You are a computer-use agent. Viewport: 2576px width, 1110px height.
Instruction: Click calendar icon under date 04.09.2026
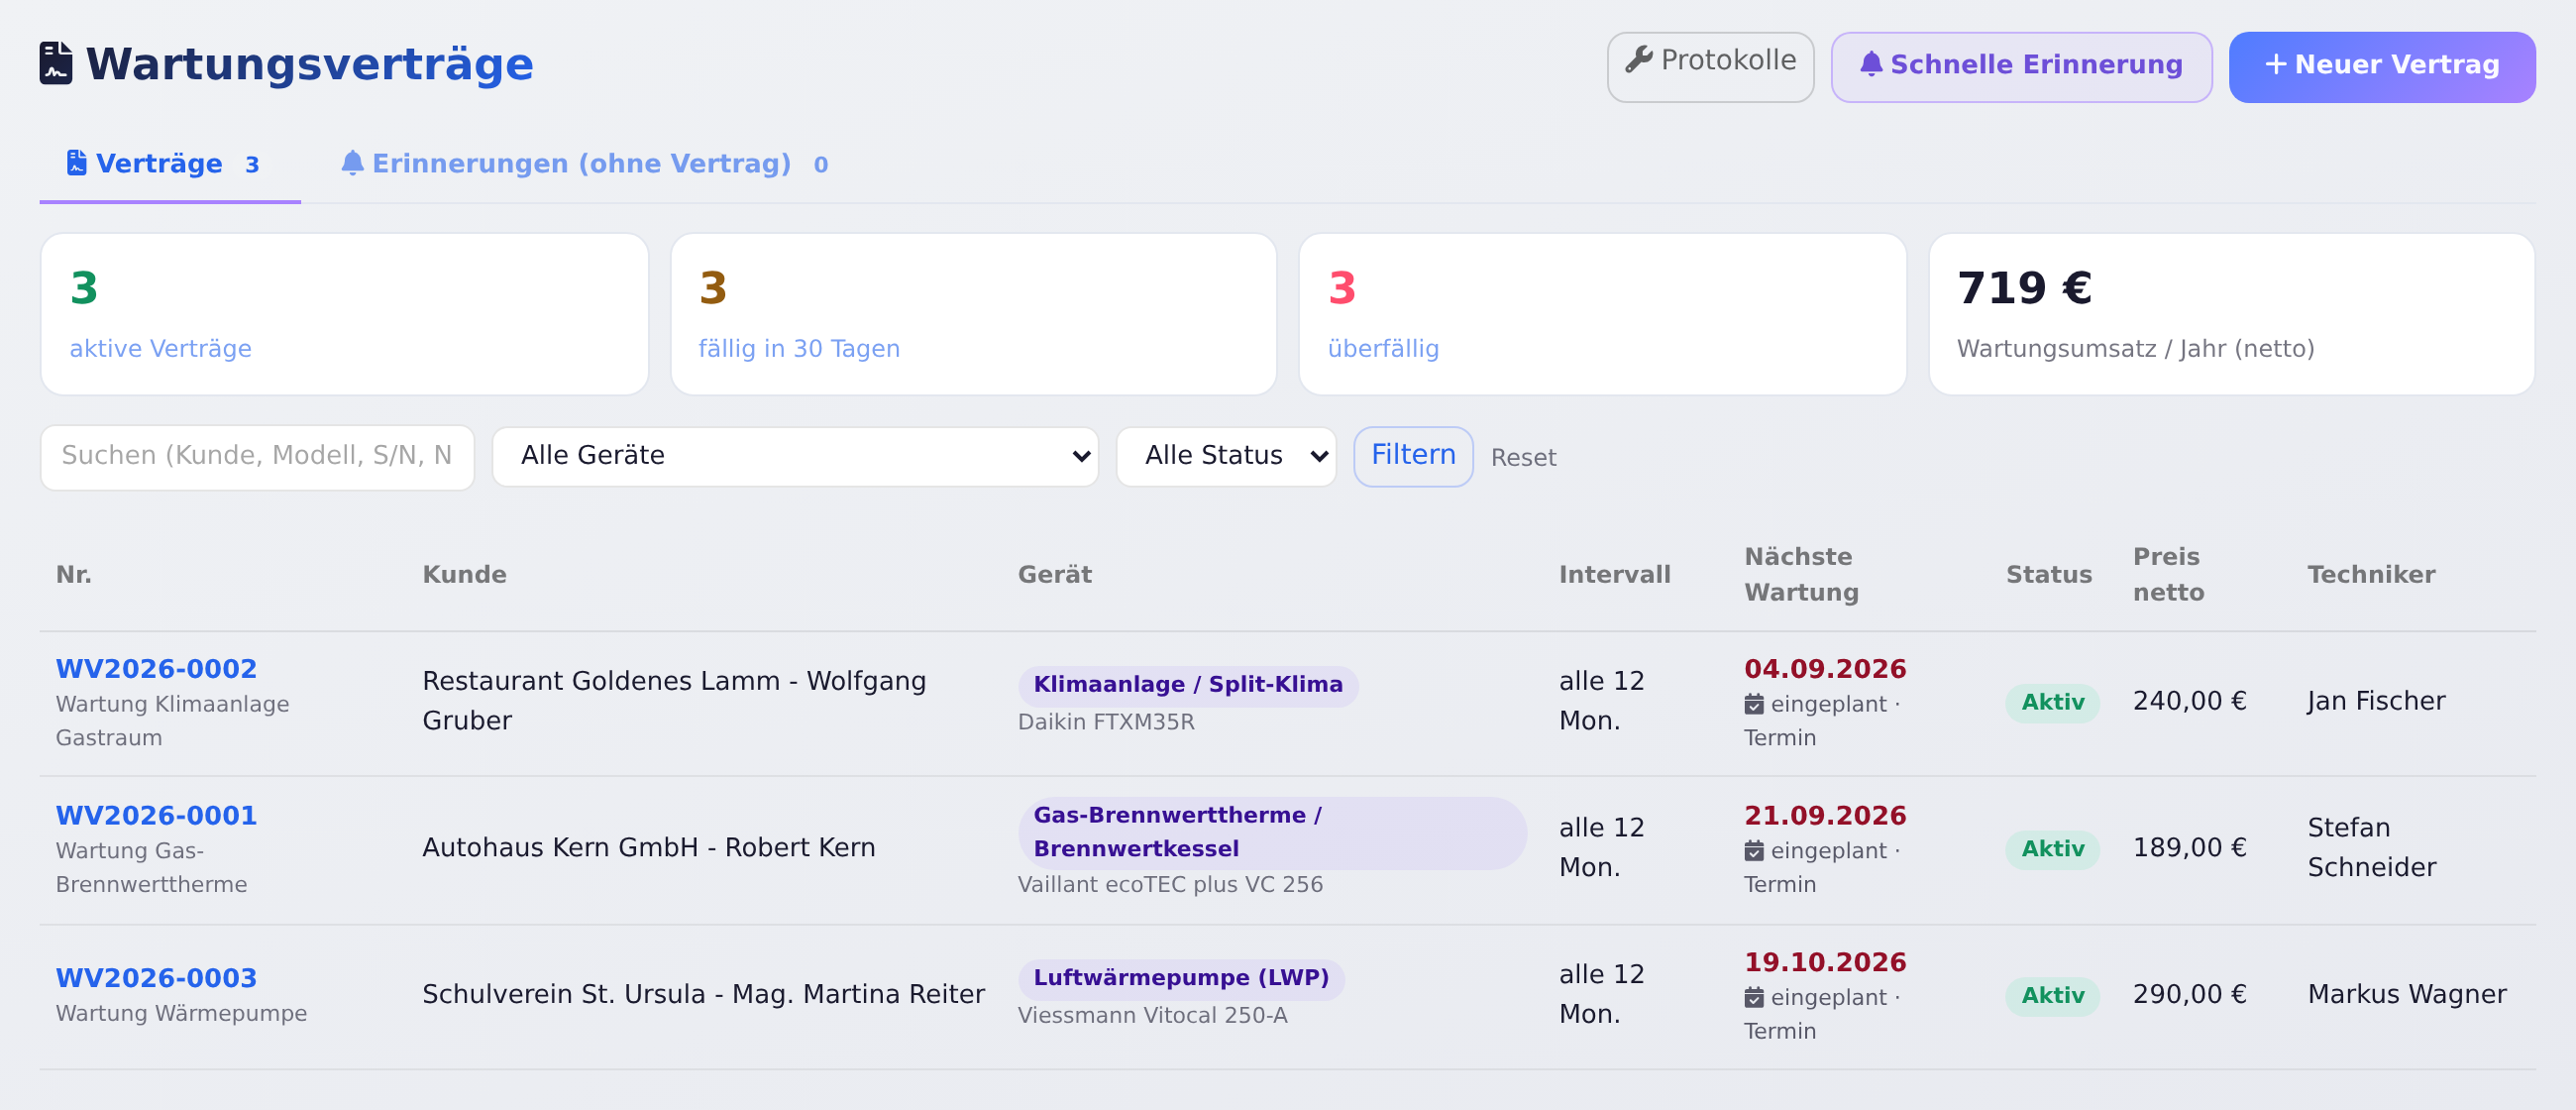(x=1754, y=705)
